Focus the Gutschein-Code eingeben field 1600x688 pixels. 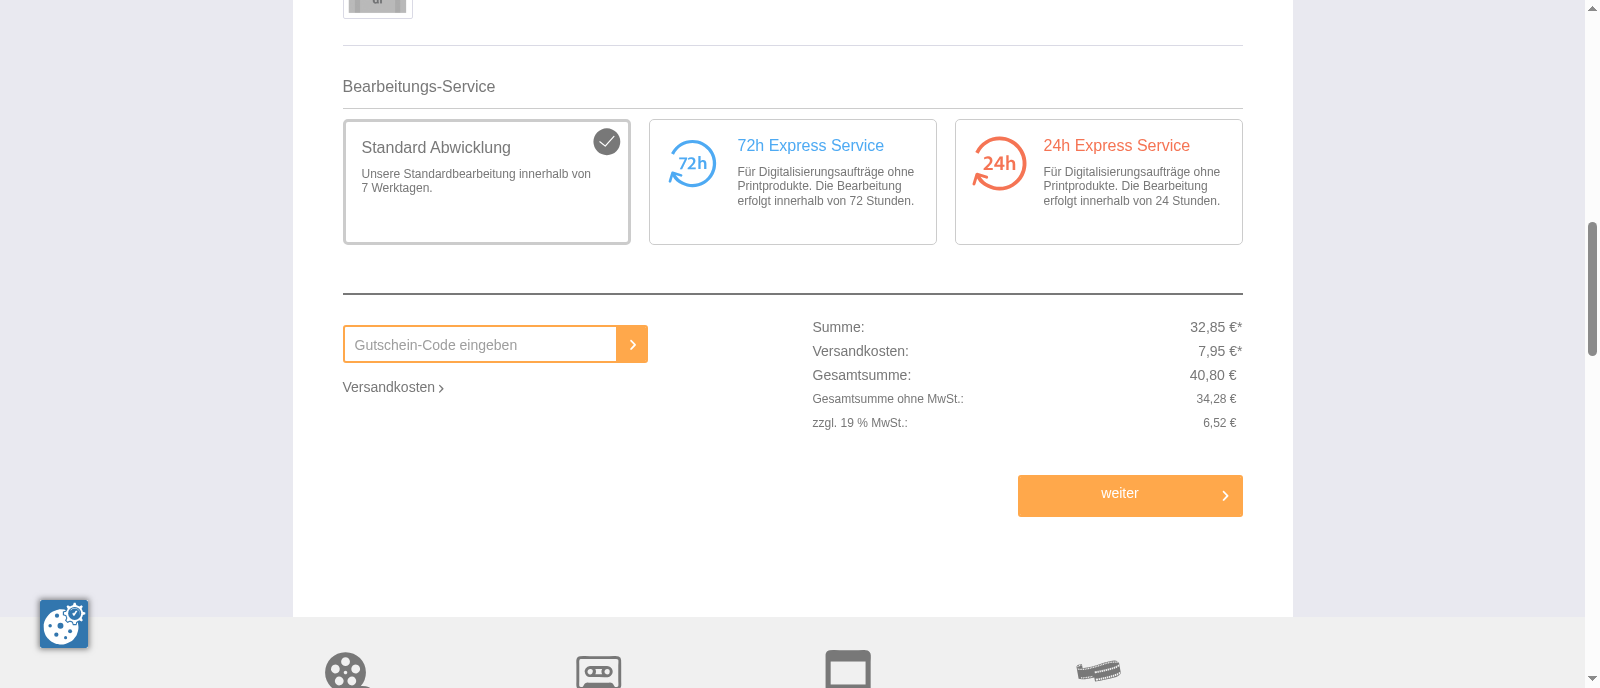coord(480,344)
